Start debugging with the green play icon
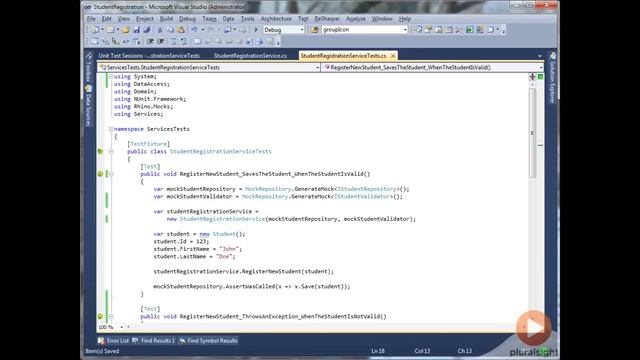640x360 pixels. [x=256, y=30]
